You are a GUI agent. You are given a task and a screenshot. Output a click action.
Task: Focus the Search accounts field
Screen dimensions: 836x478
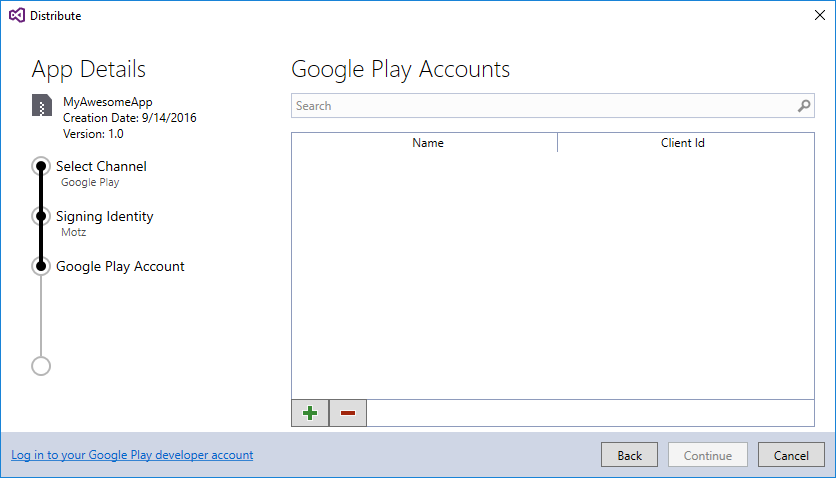[552, 106]
